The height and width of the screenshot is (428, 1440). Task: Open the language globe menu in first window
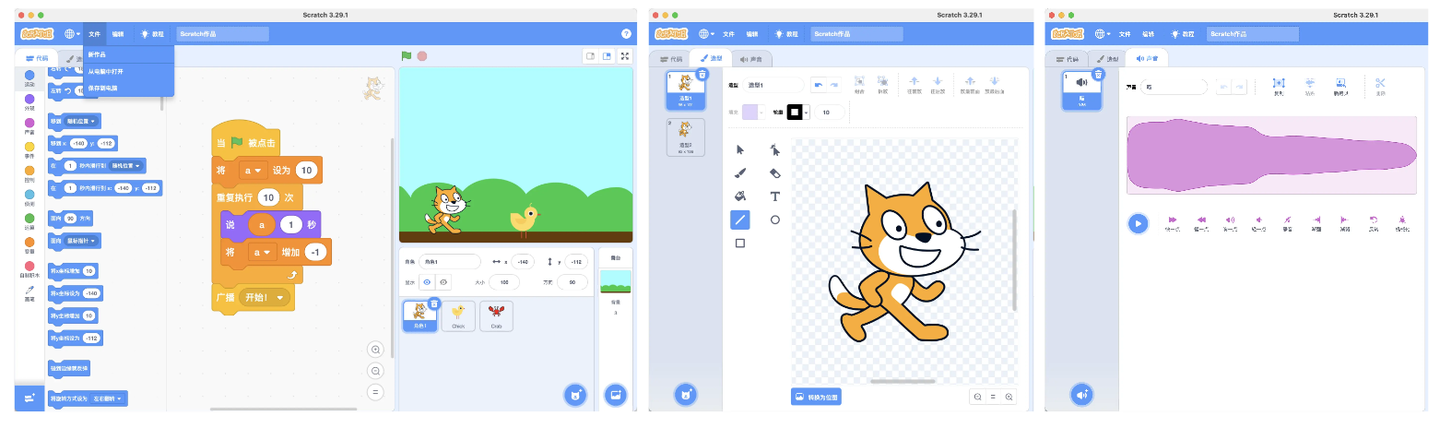(71, 33)
